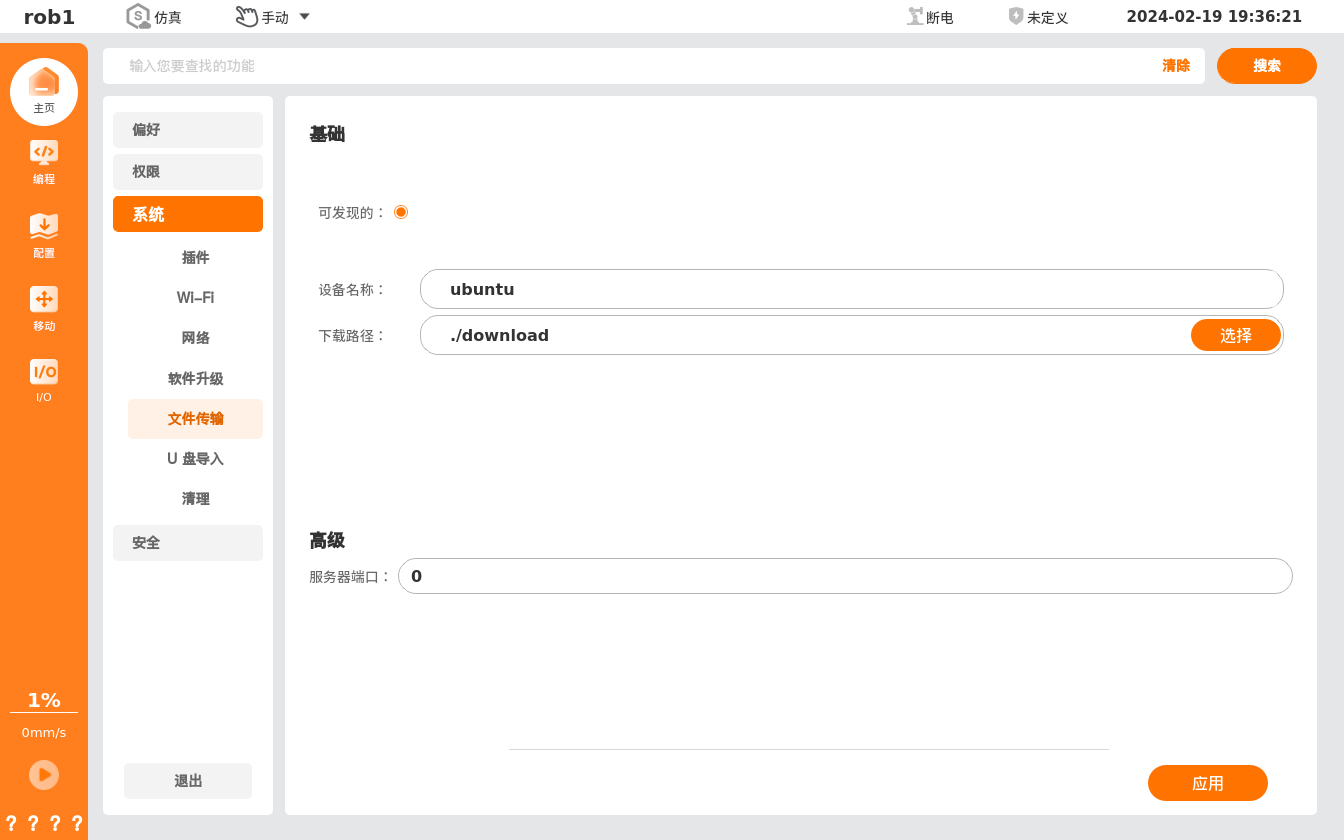Click the 退出 exit button
The image size is (1344, 840).
click(188, 781)
